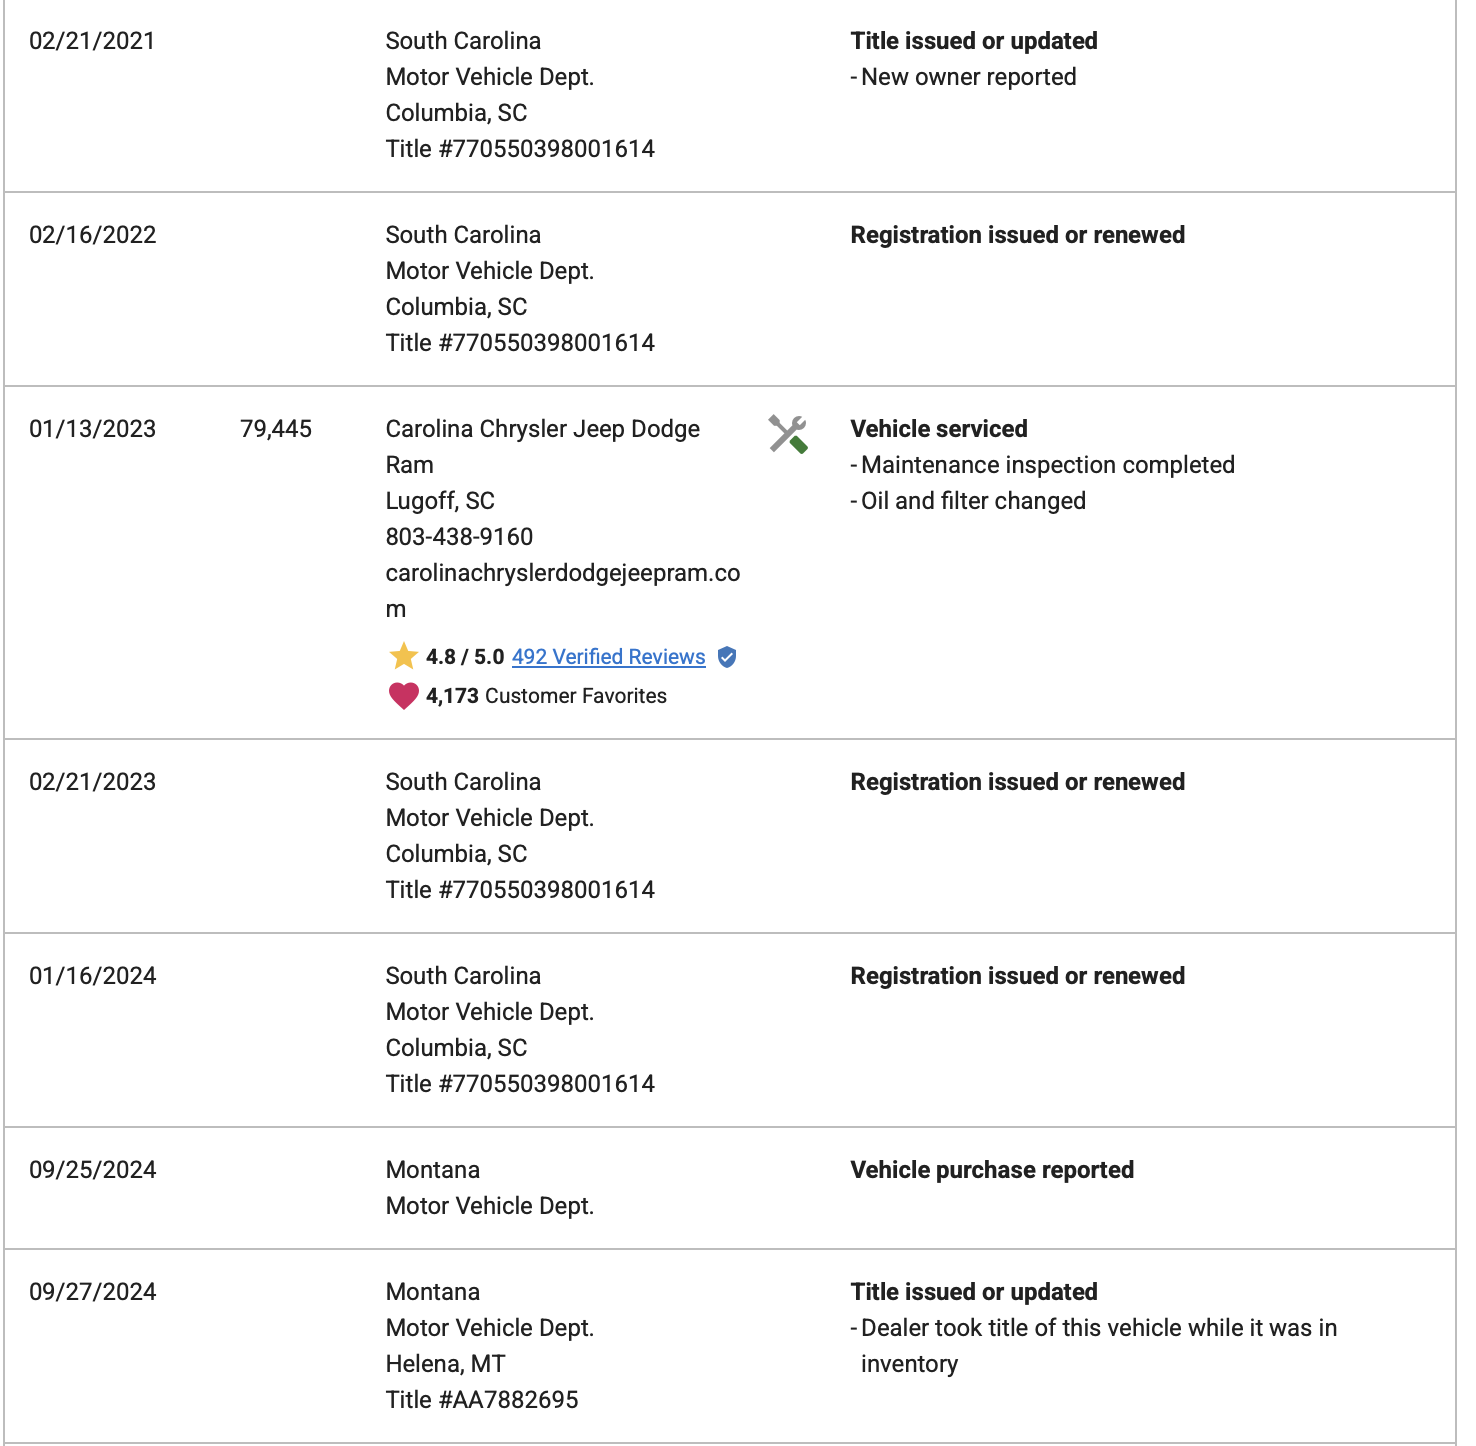
Task: Click the Vehicle serviced heading
Action: coord(938,429)
